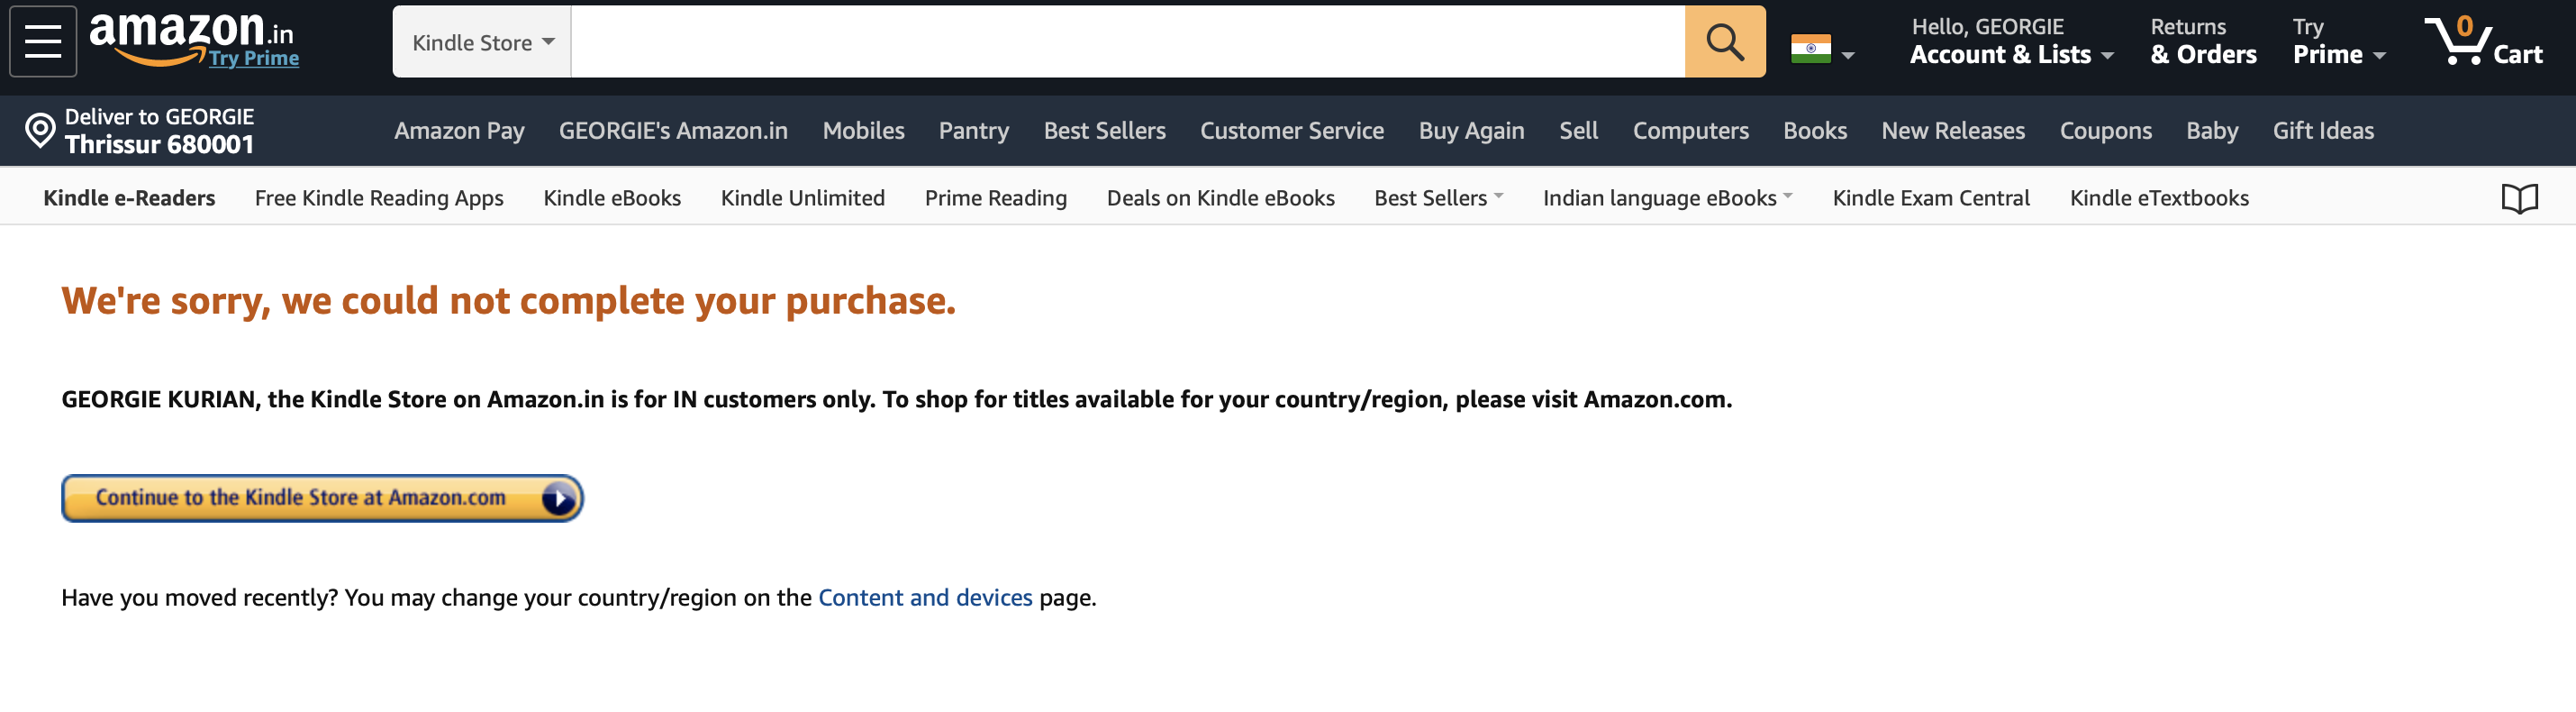Click Continue to the Kindle Store at Amazon.com
The width and height of the screenshot is (2576, 712).
[300, 497]
